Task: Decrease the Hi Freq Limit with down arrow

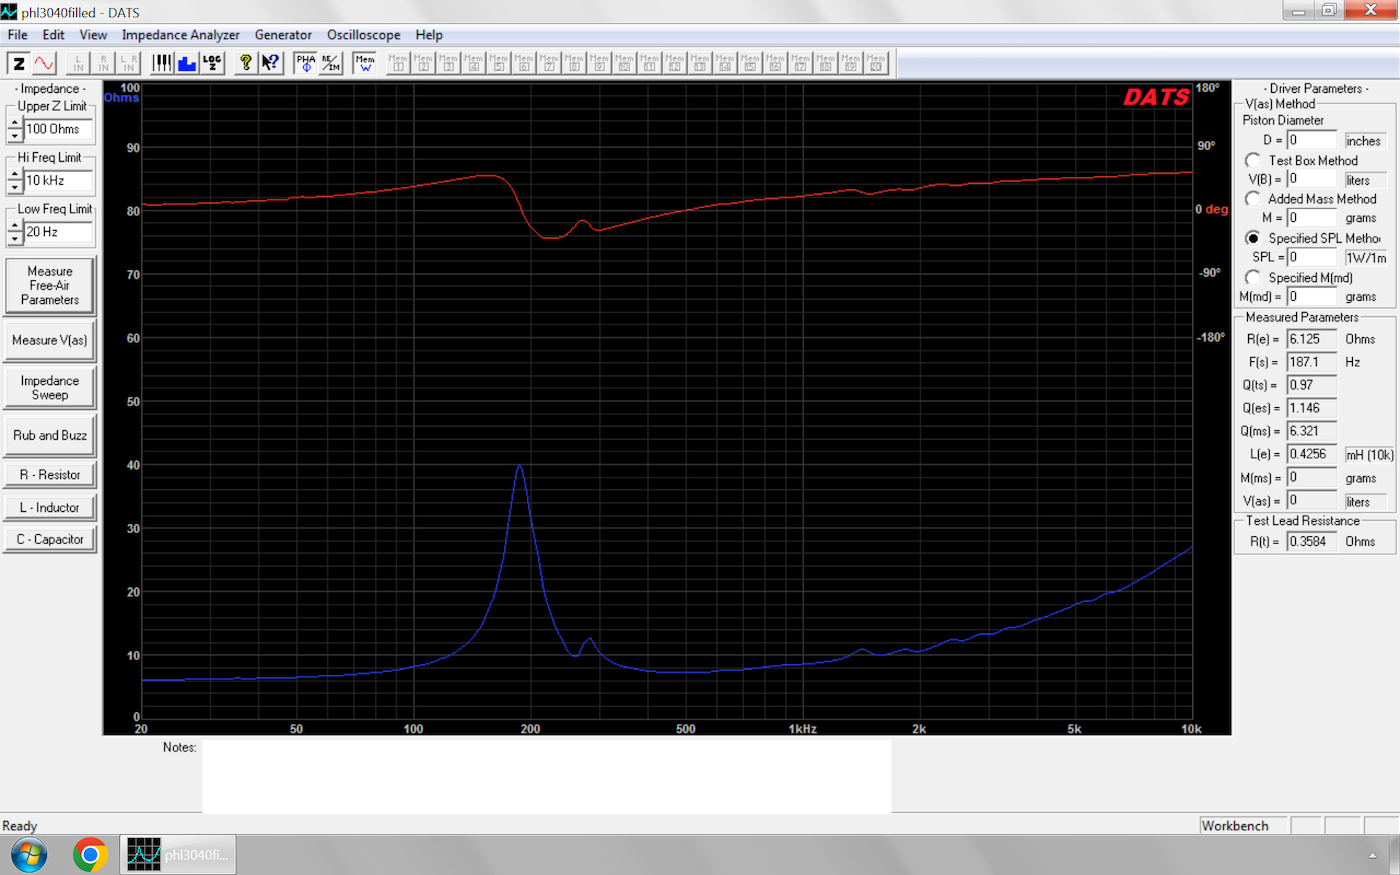Action: coord(15,187)
